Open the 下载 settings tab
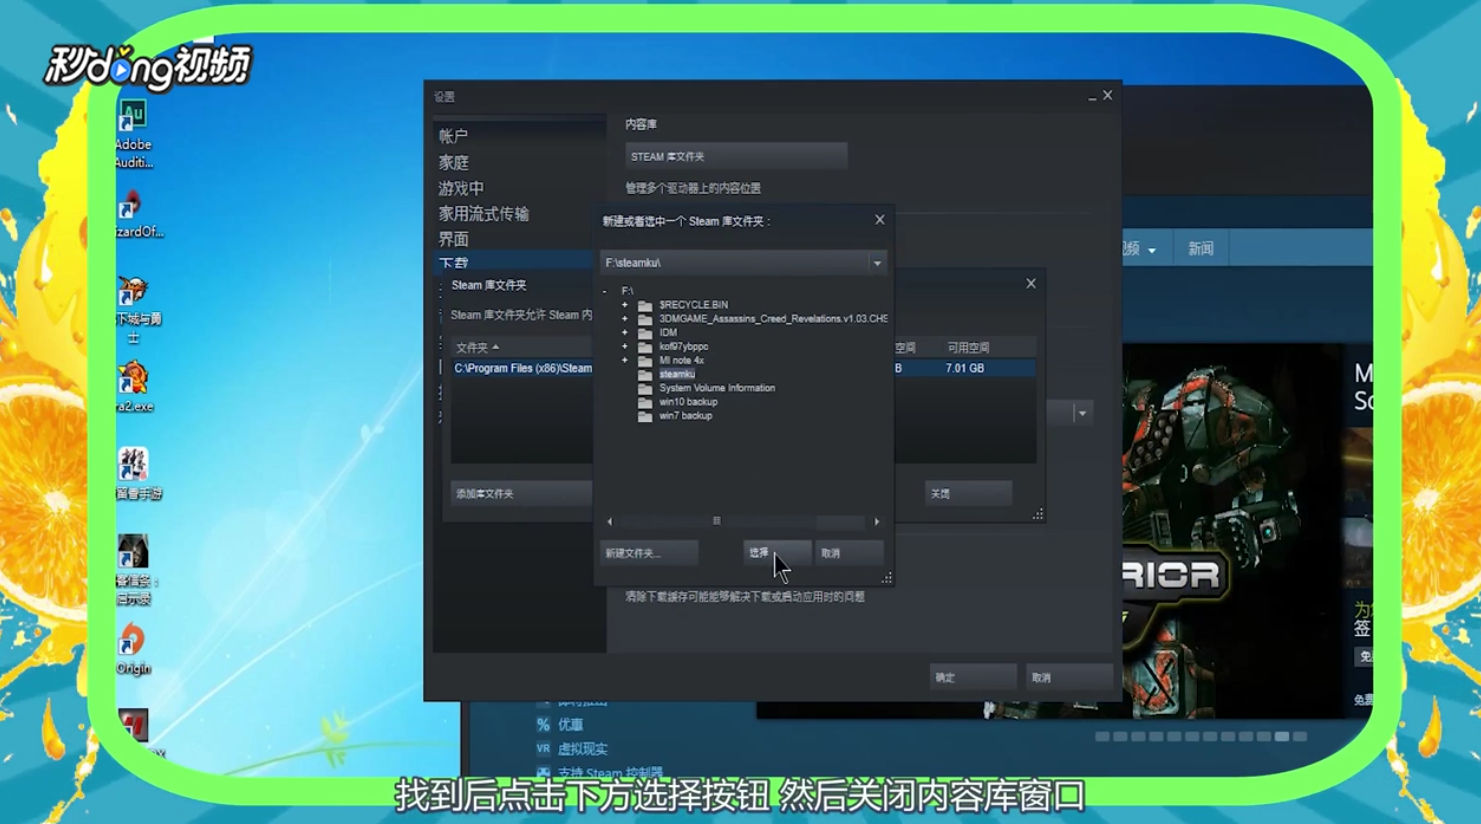 click(453, 263)
